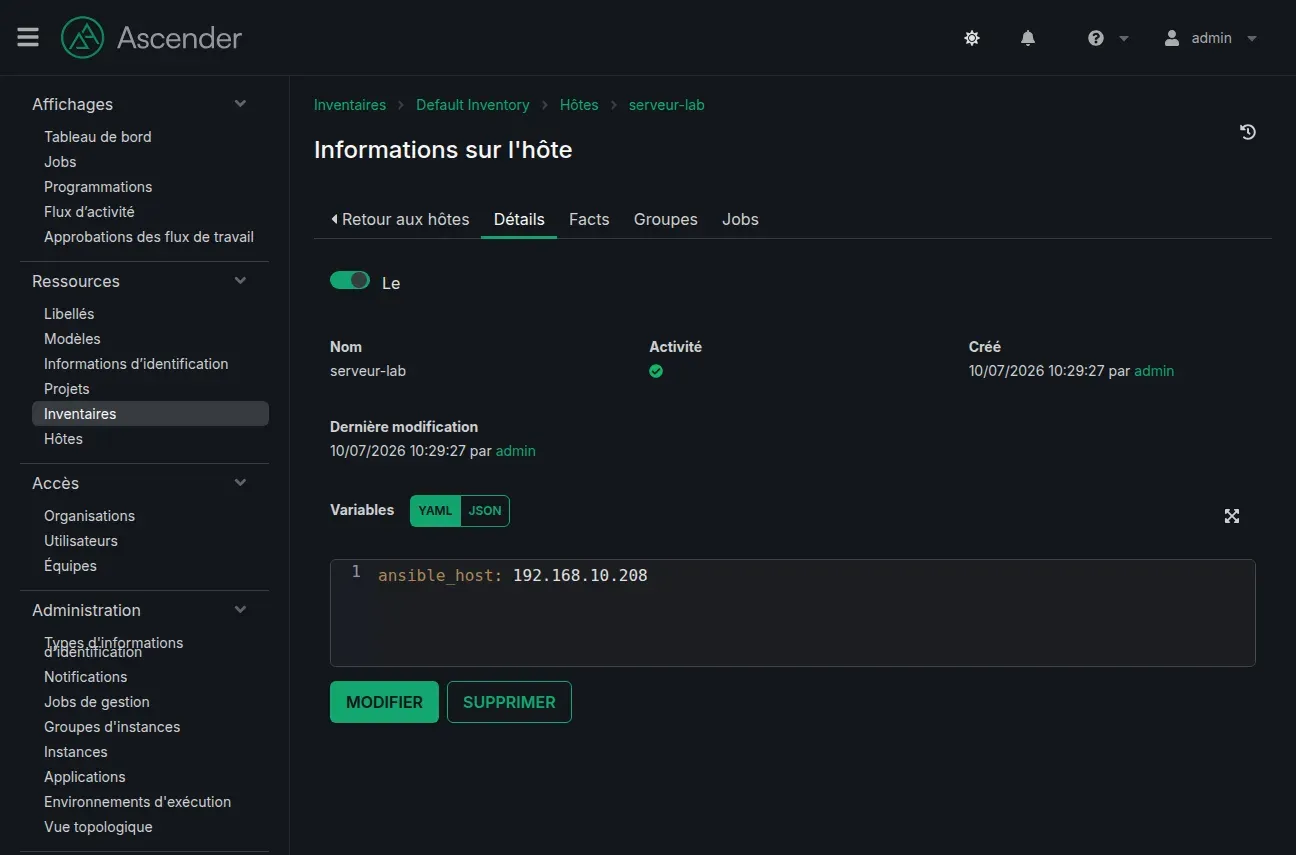Screen dimensions: 1296x855
Task: Click the serveur-lab name value
Action: point(368,371)
